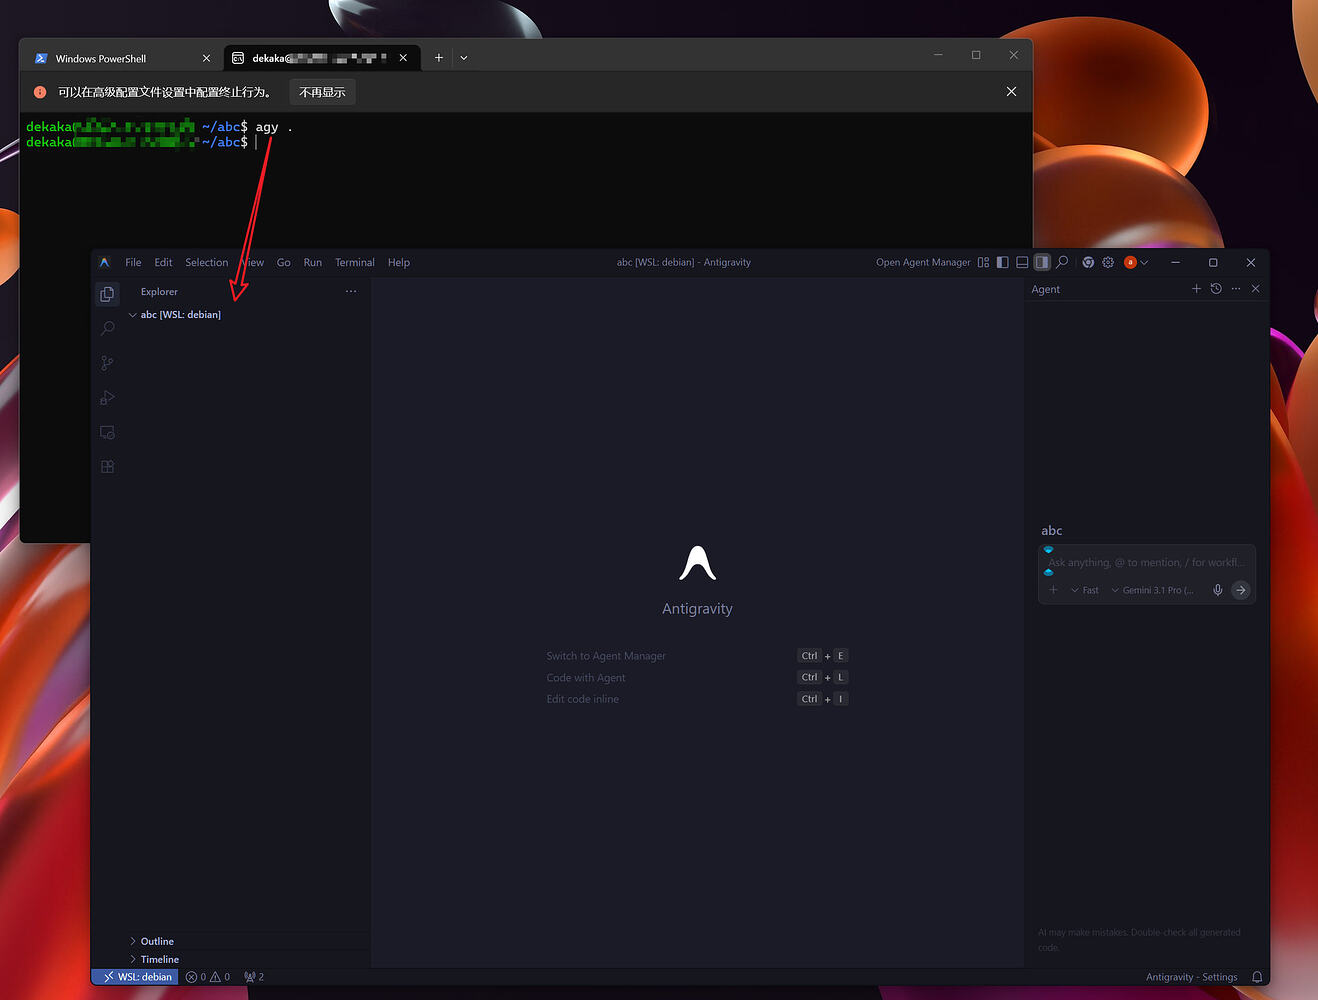Send the Agent message with arrow button
The image size is (1318, 1000).
point(1241,590)
